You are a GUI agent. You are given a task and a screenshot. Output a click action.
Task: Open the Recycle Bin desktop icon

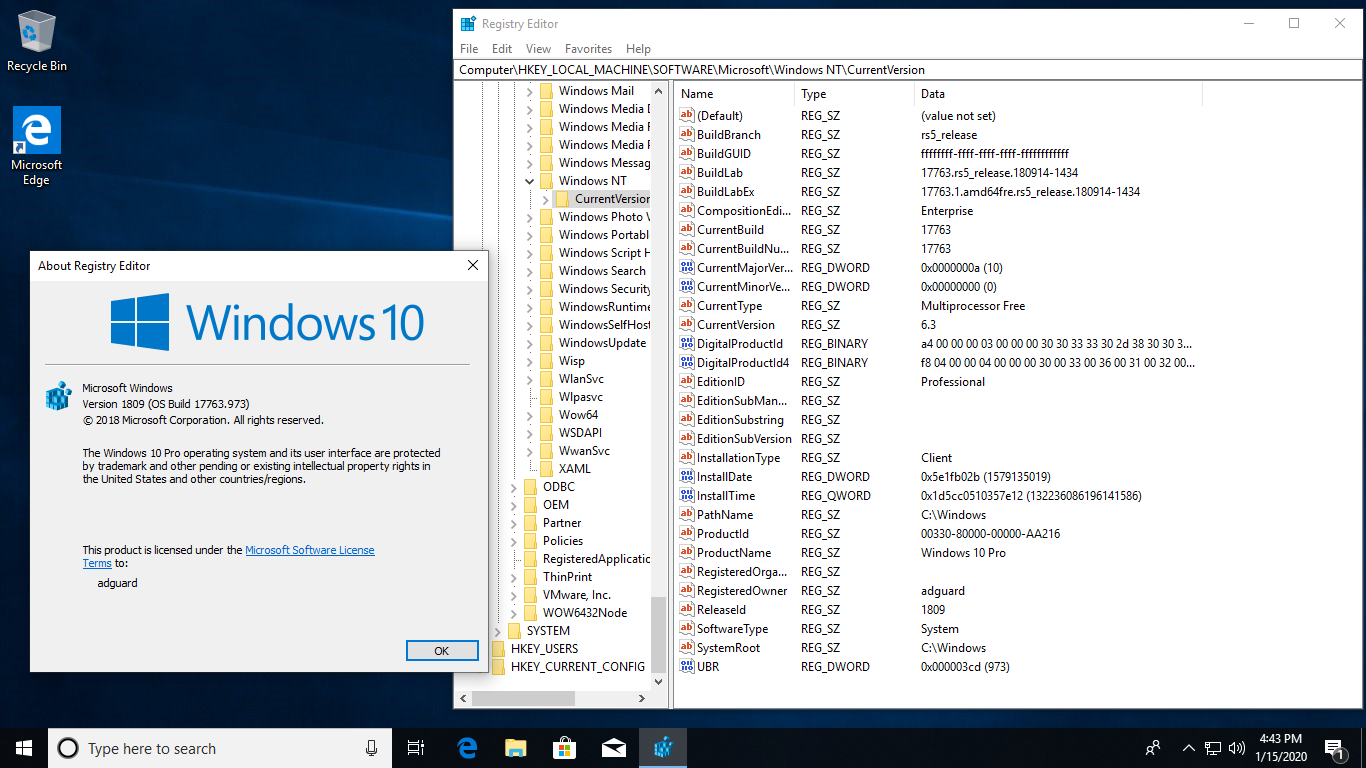tap(37, 40)
